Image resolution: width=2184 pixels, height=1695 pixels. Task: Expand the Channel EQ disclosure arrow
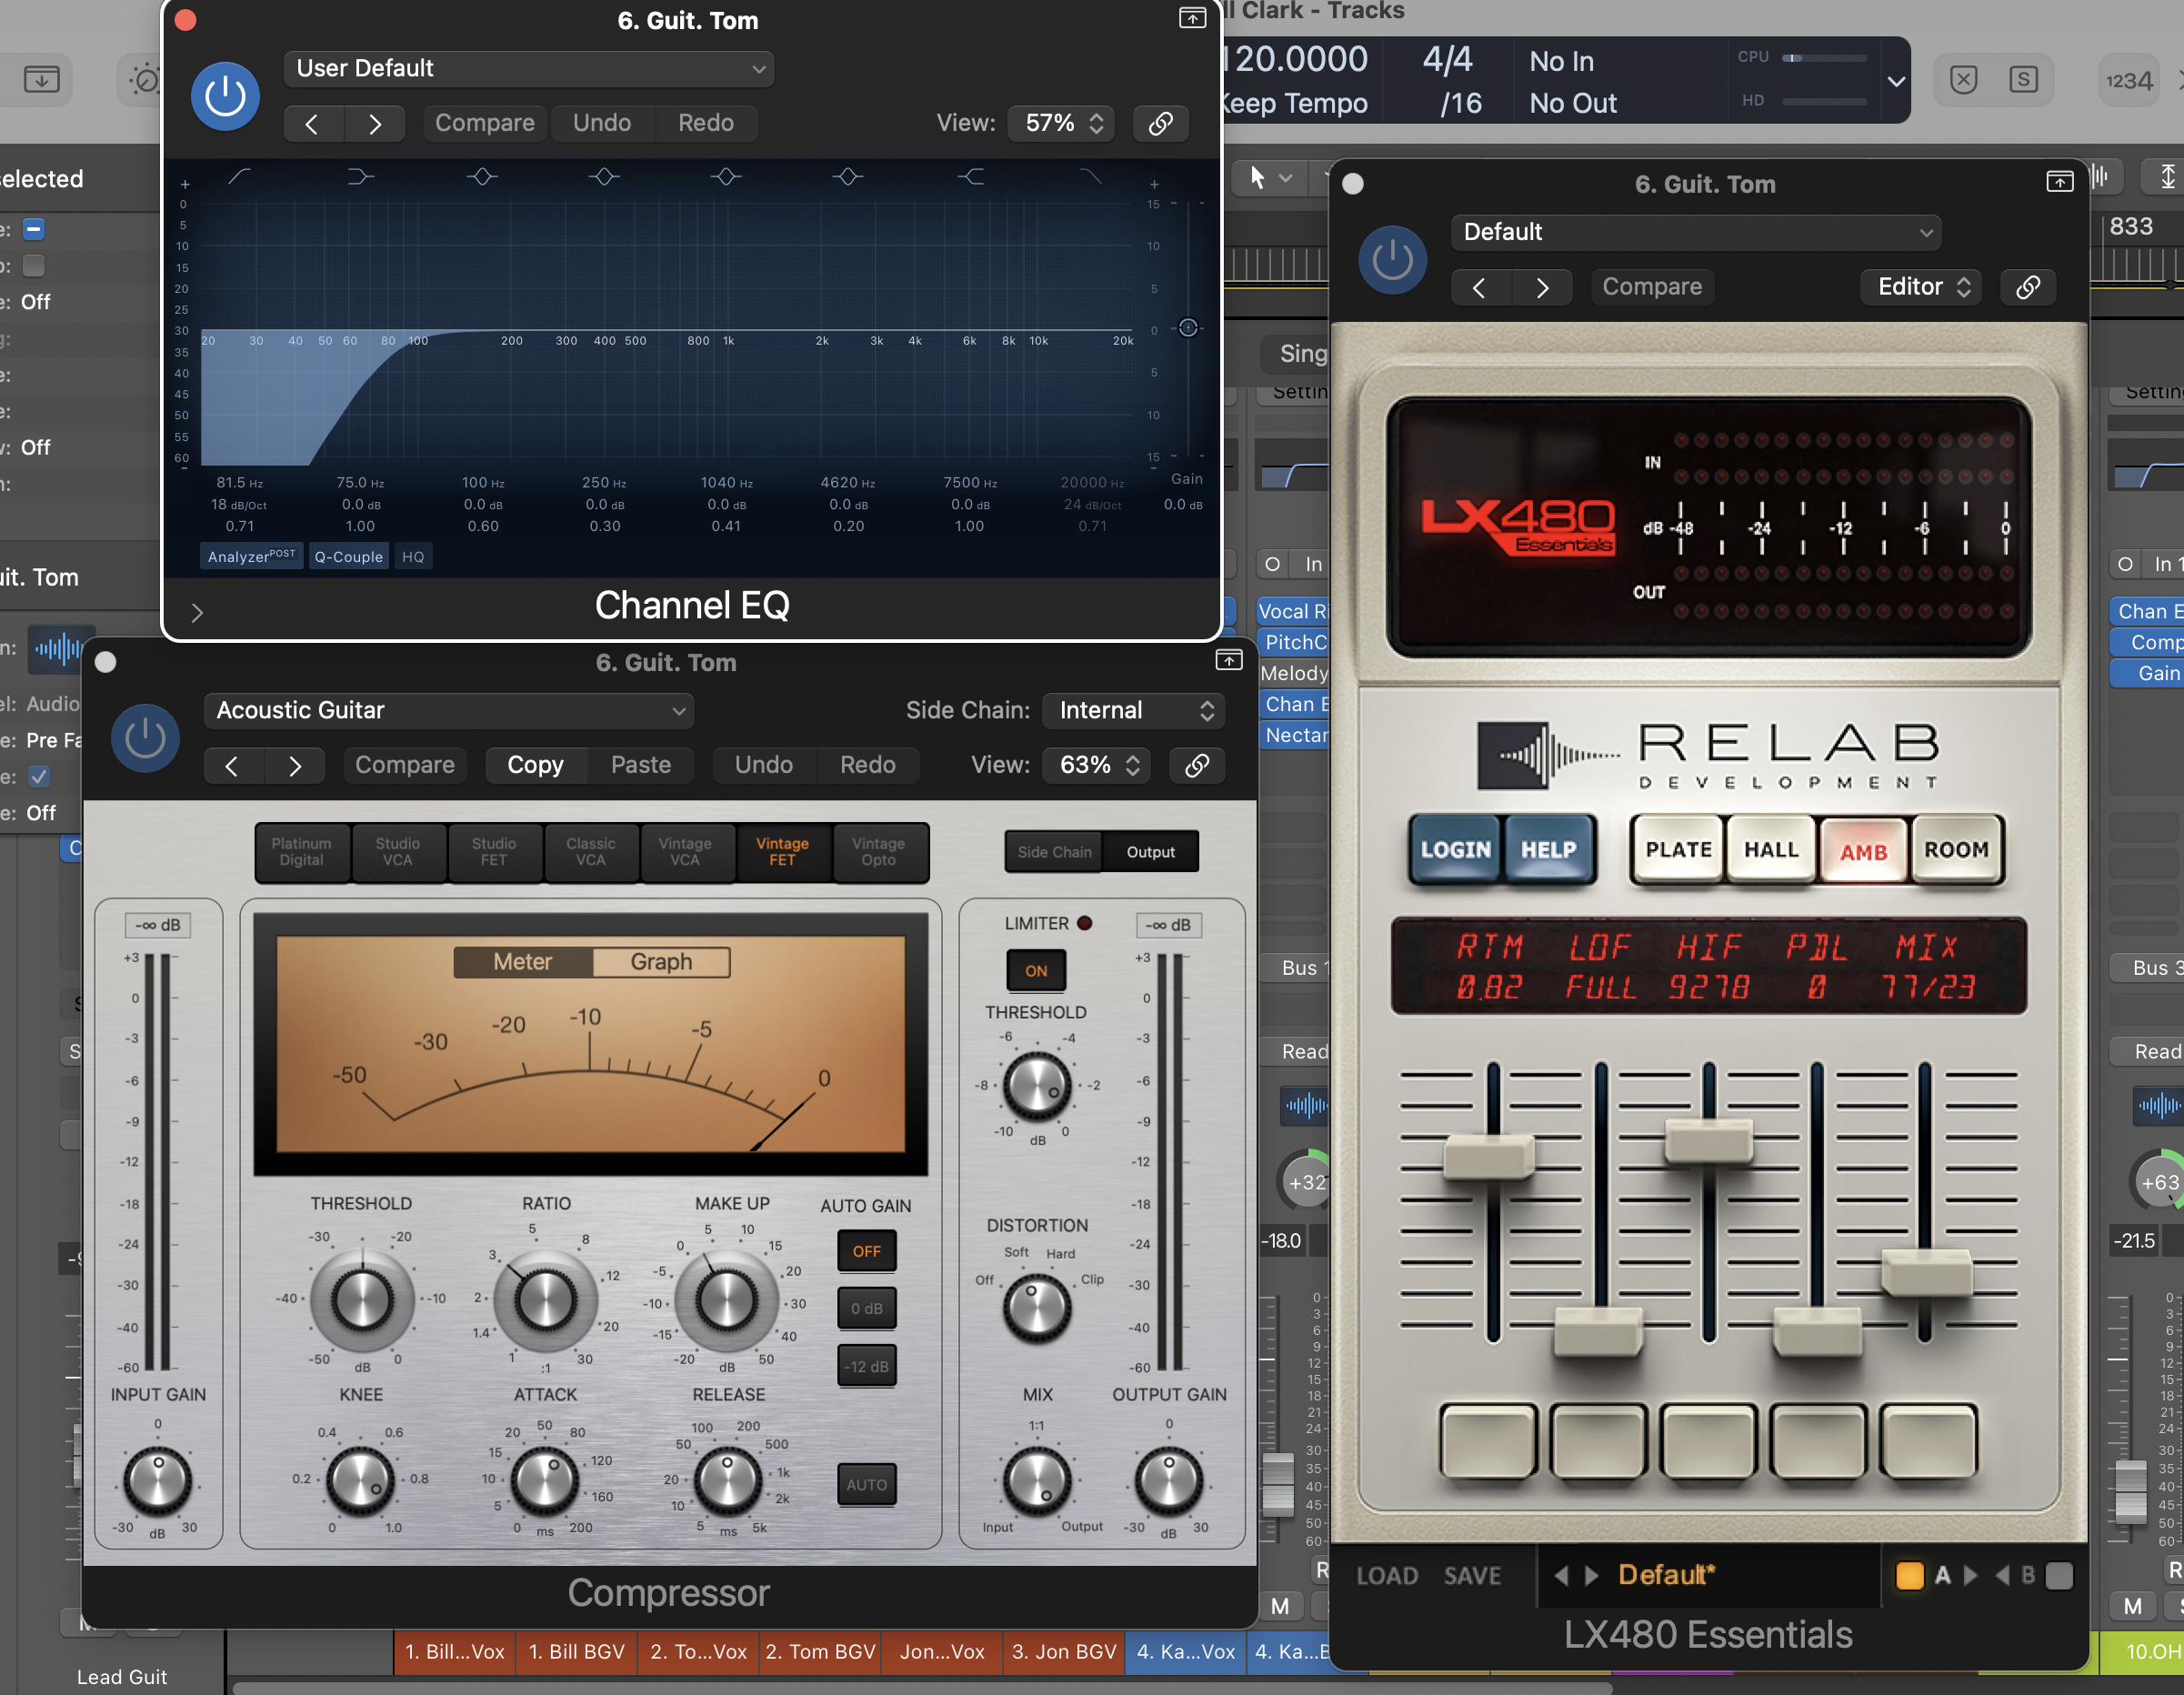(197, 612)
